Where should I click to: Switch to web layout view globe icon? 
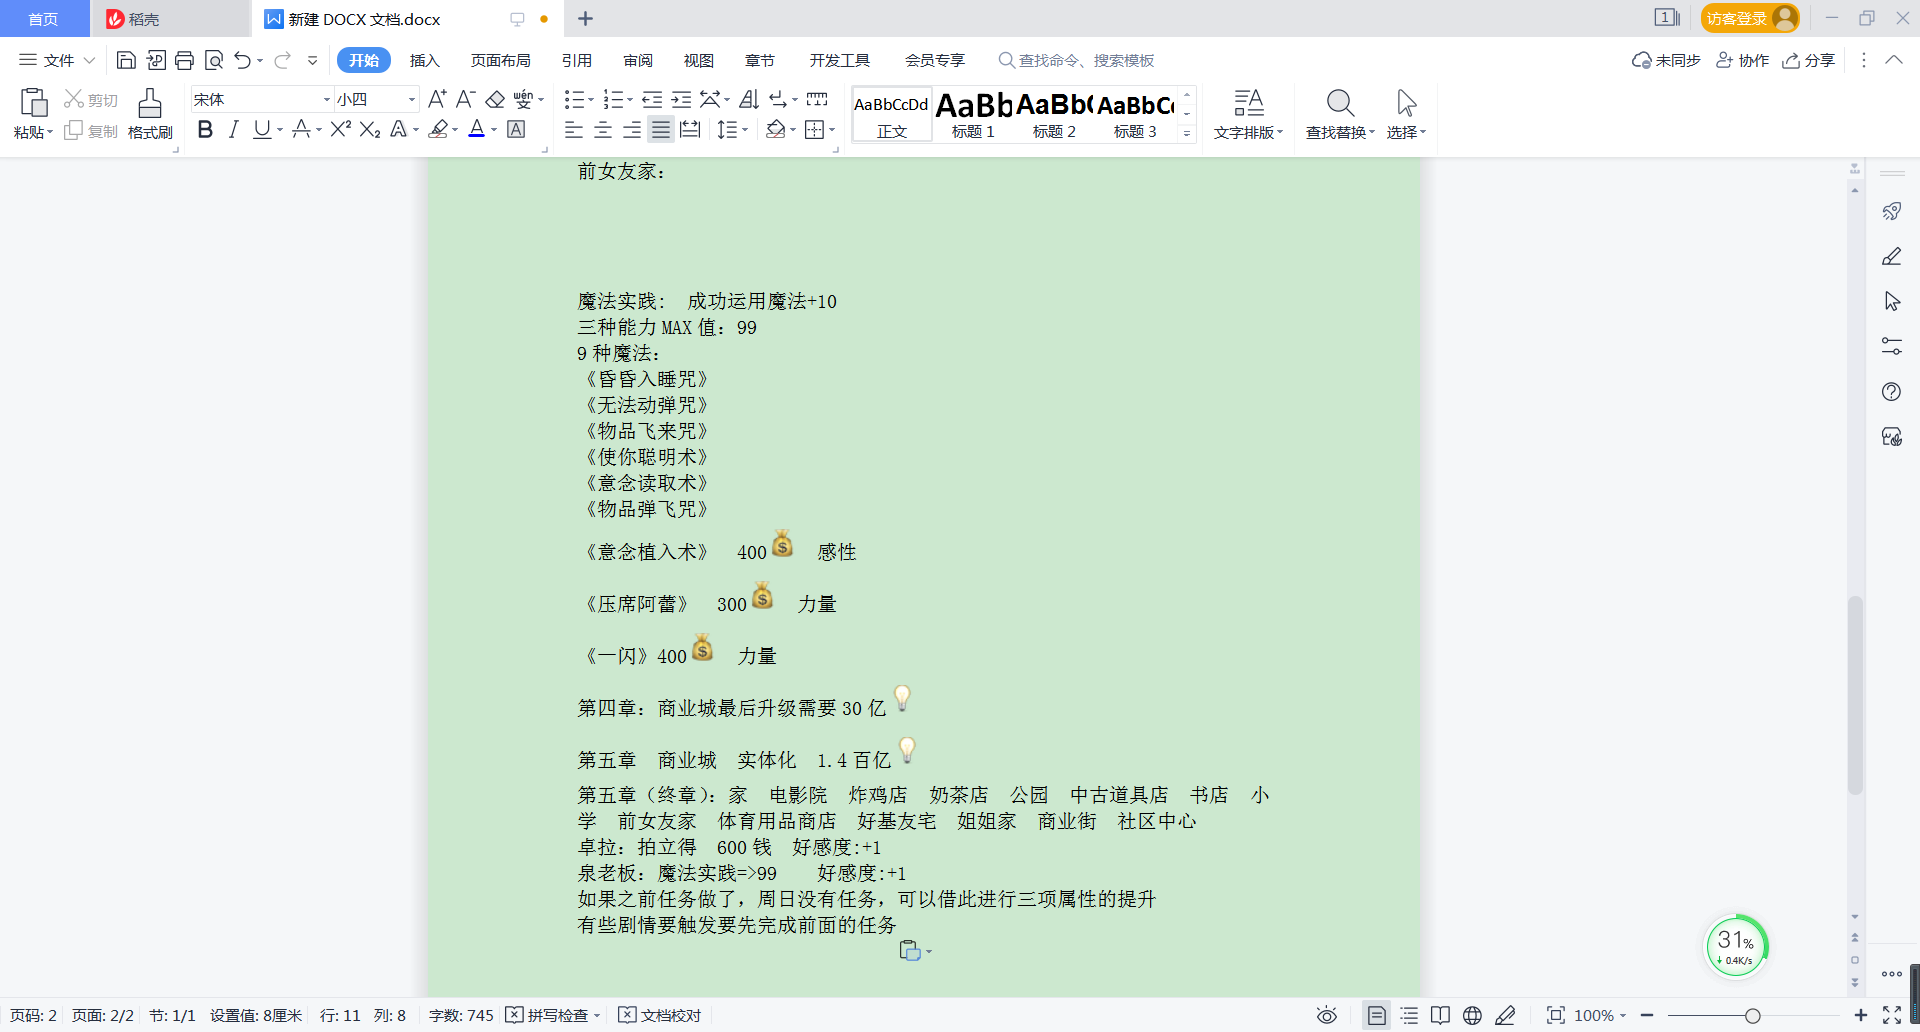tap(1472, 1016)
